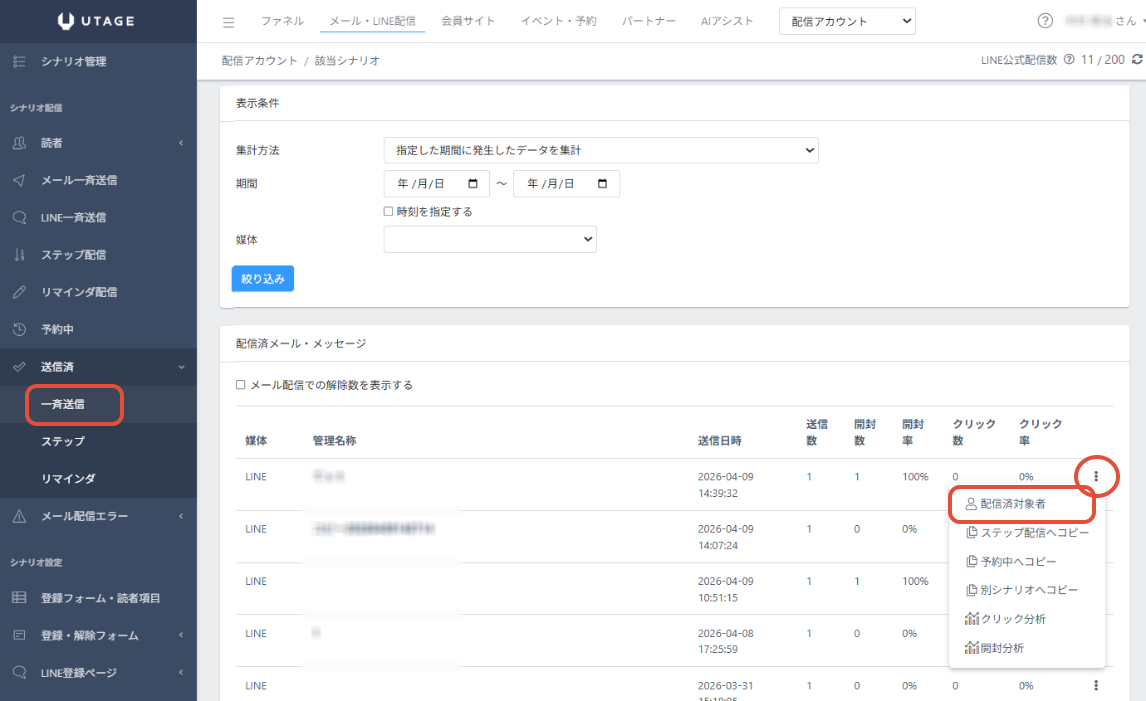Open the 集計方法 dropdown
1146x701 pixels.
600,150
